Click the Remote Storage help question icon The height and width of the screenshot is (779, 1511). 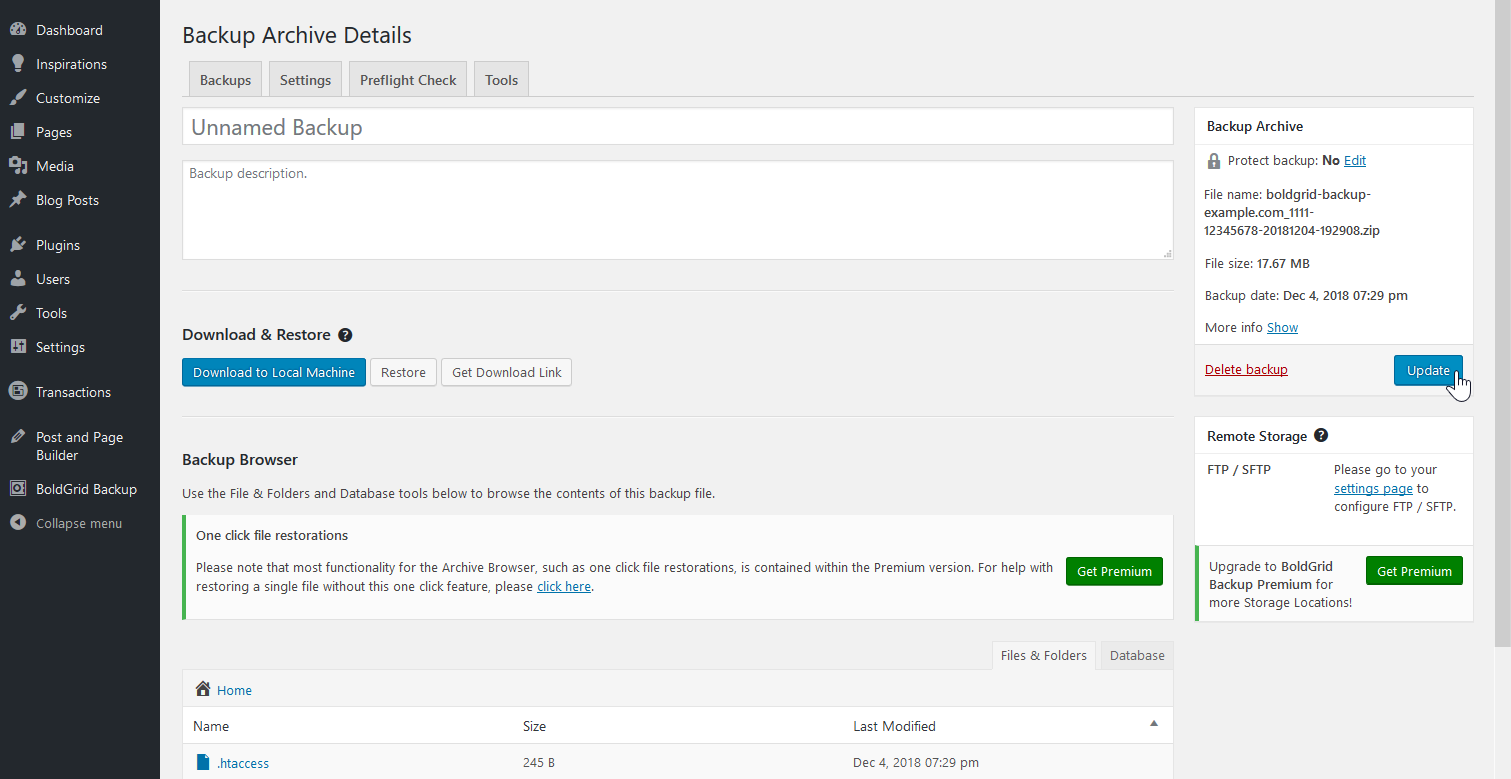(1321, 436)
